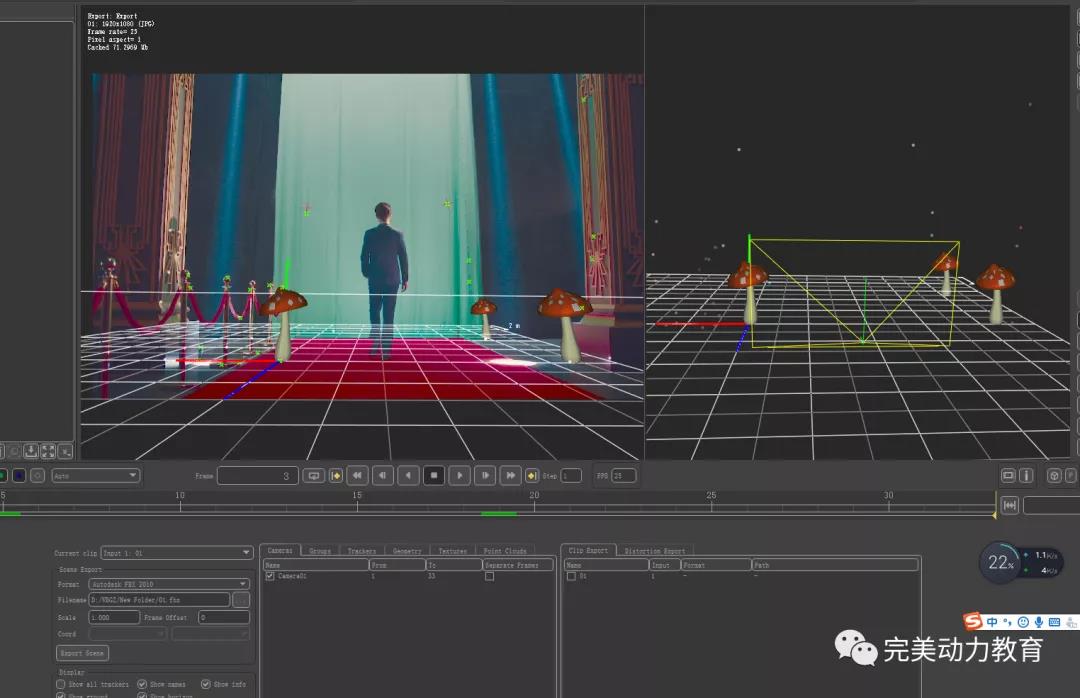Click frame 20 on the timeline
This screenshot has height=698, width=1080.
pyautogui.click(x=534, y=506)
